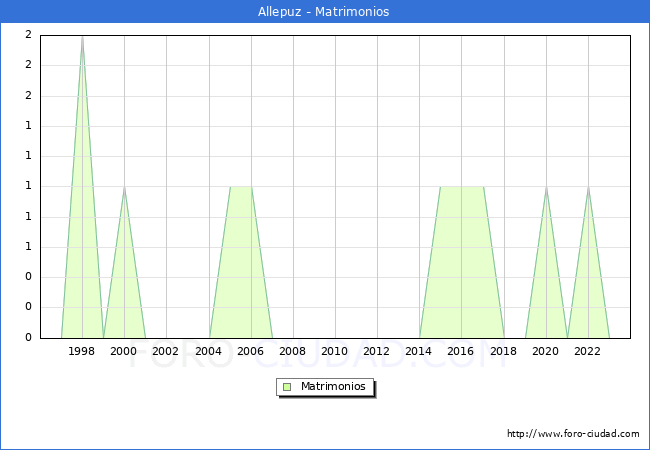Click the 2000 x-axis label
650x450 pixels.
pos(124,351)
